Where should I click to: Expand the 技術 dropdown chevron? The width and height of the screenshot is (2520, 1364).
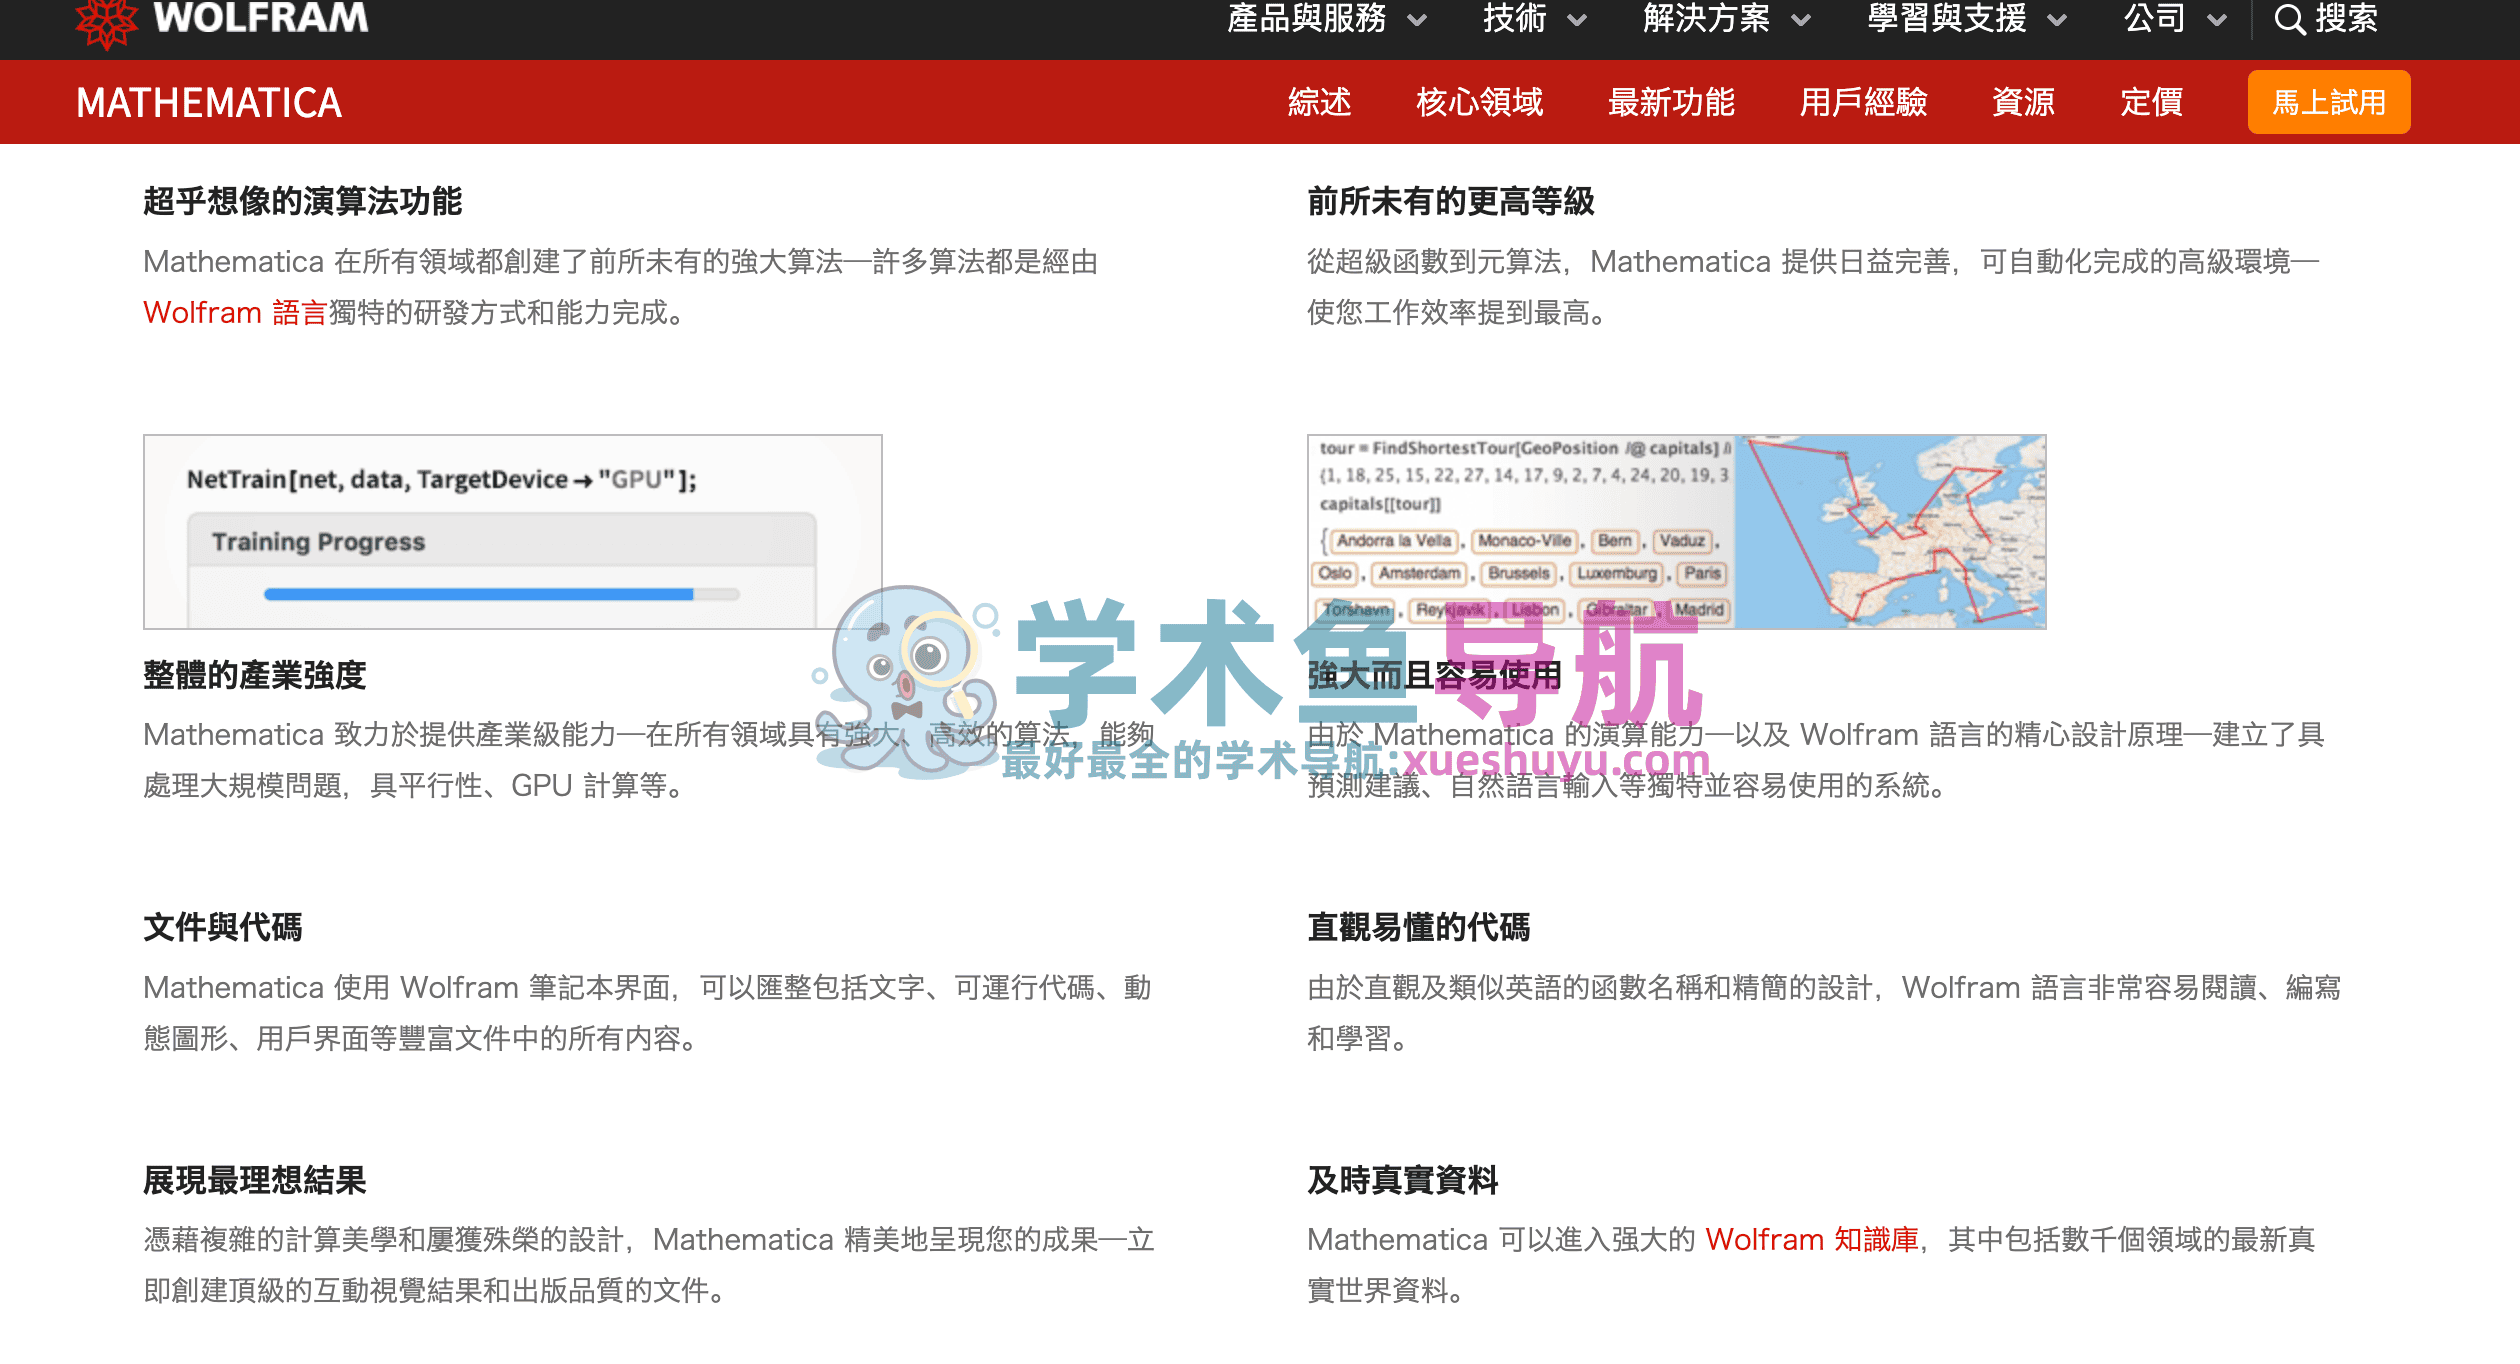tap(1577, 20)
